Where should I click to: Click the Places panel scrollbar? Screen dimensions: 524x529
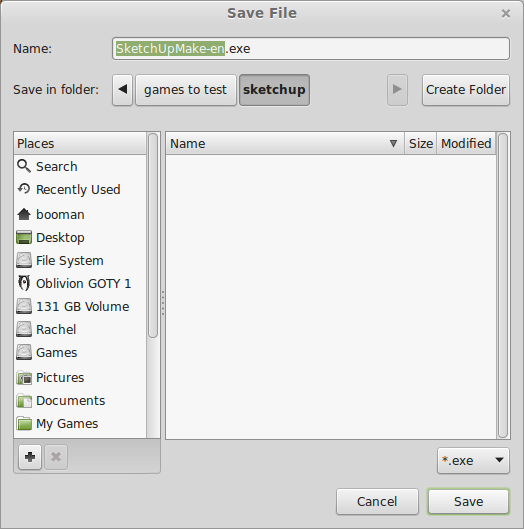click(x=153, y=235)
